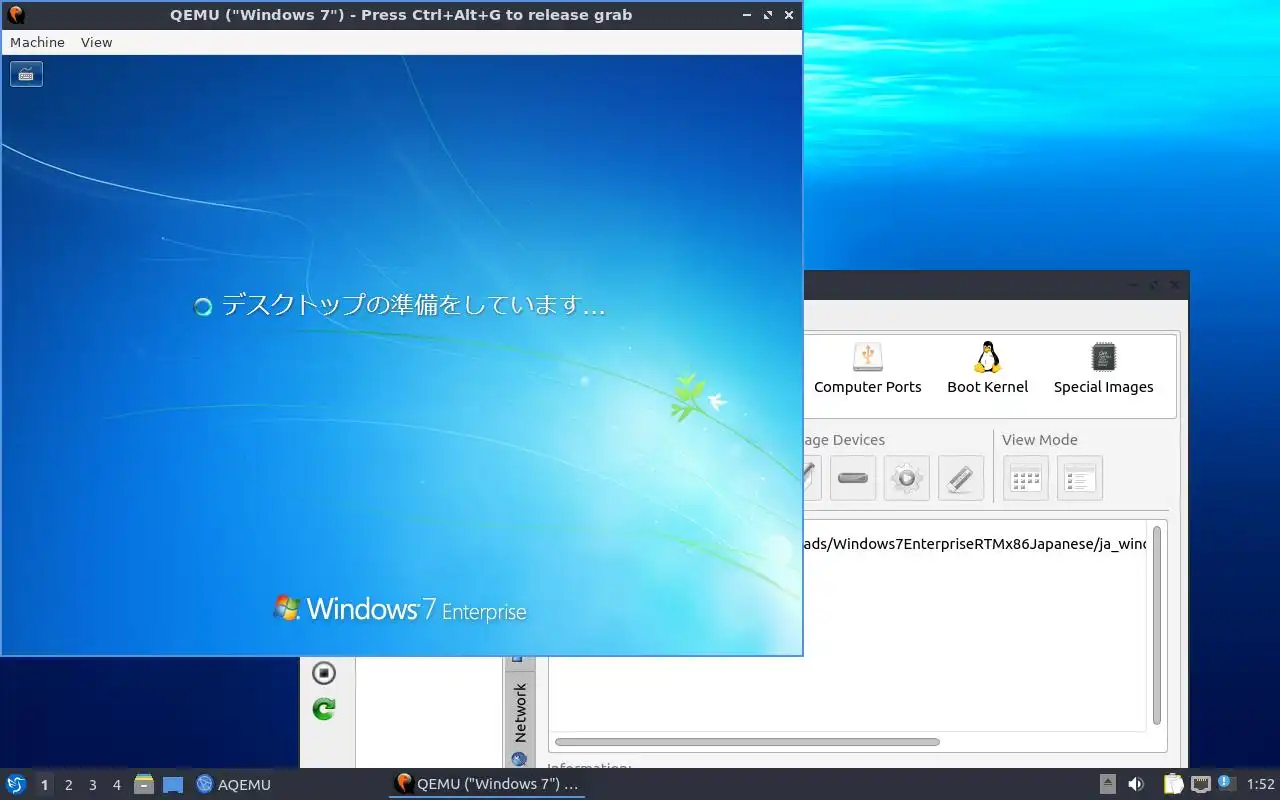Click the stop VM icon in AQEMU

324,673
